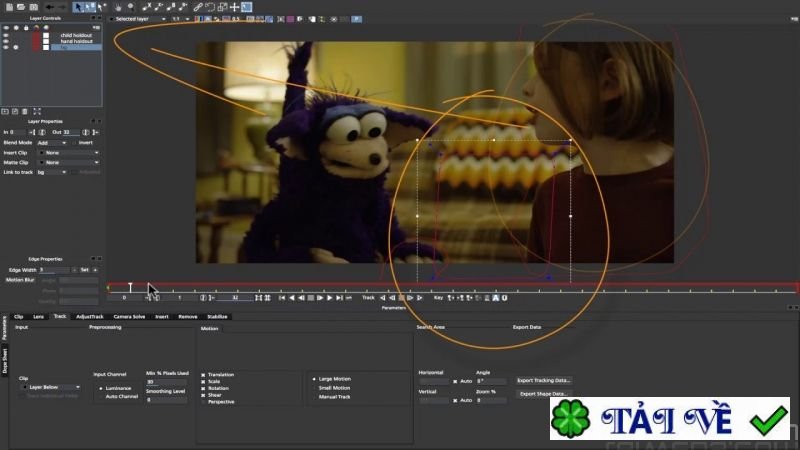The image size is (800, 450).
Task: Select the Auto Channel radio option
Action: click(101, 396)
